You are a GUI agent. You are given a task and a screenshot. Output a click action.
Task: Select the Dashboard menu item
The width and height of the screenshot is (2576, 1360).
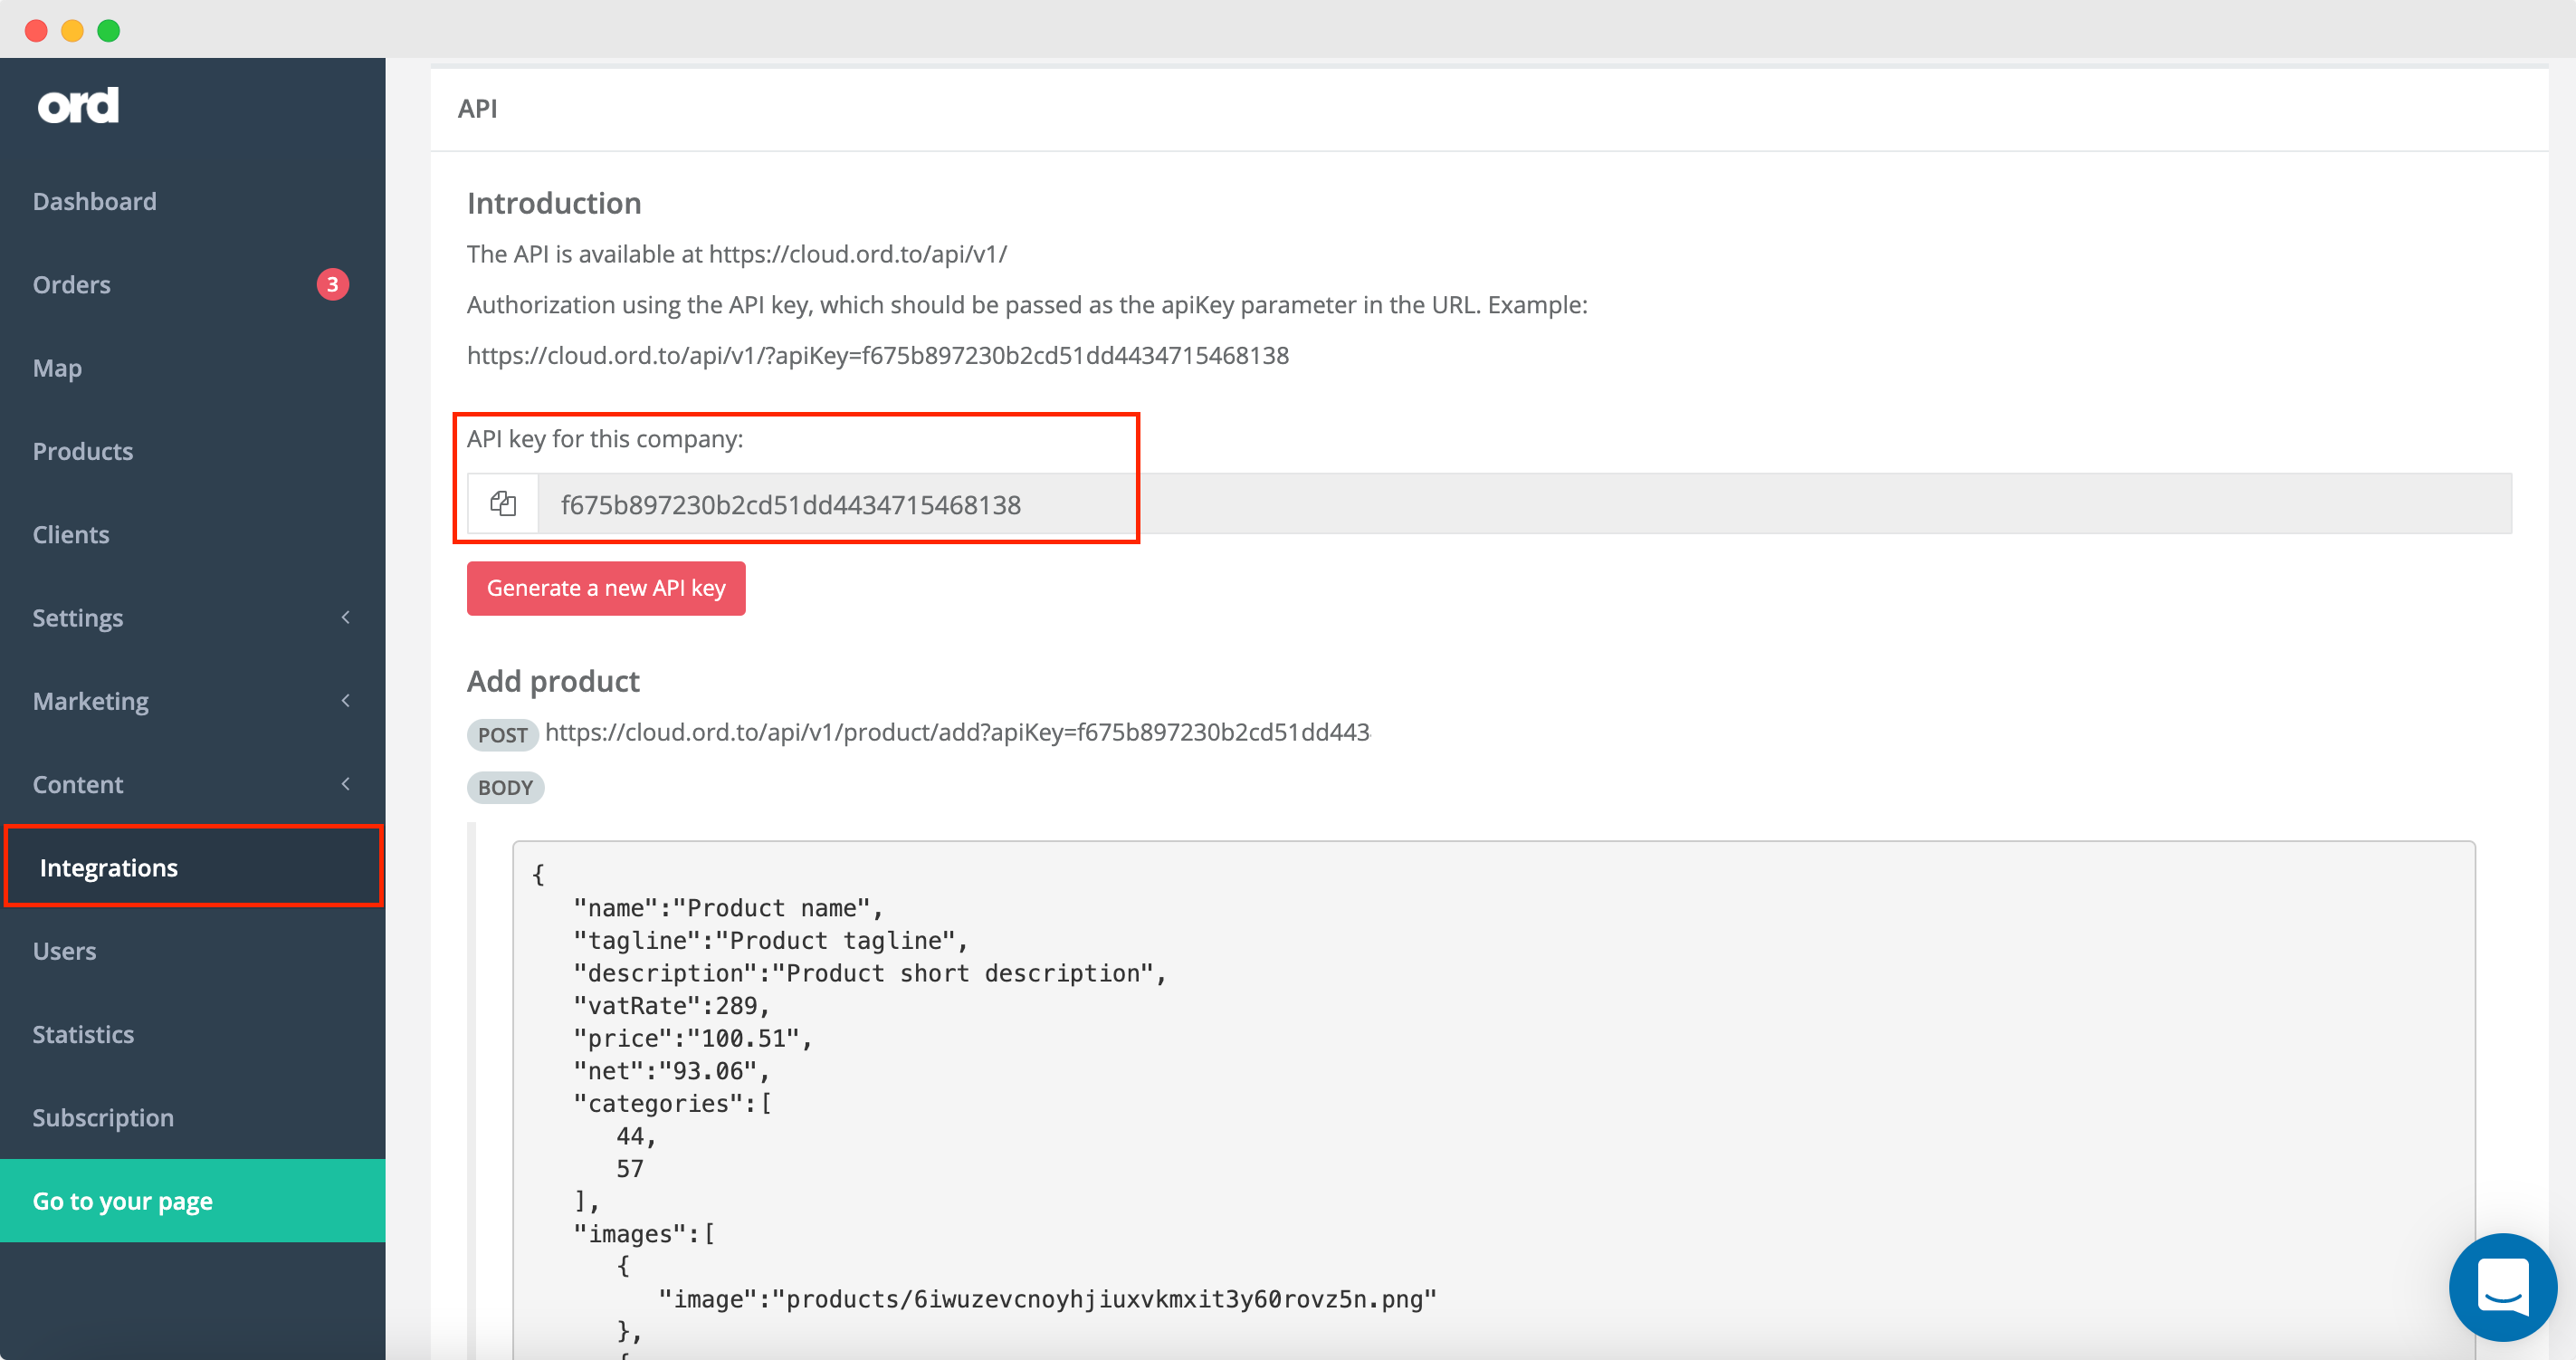[95, 199]
